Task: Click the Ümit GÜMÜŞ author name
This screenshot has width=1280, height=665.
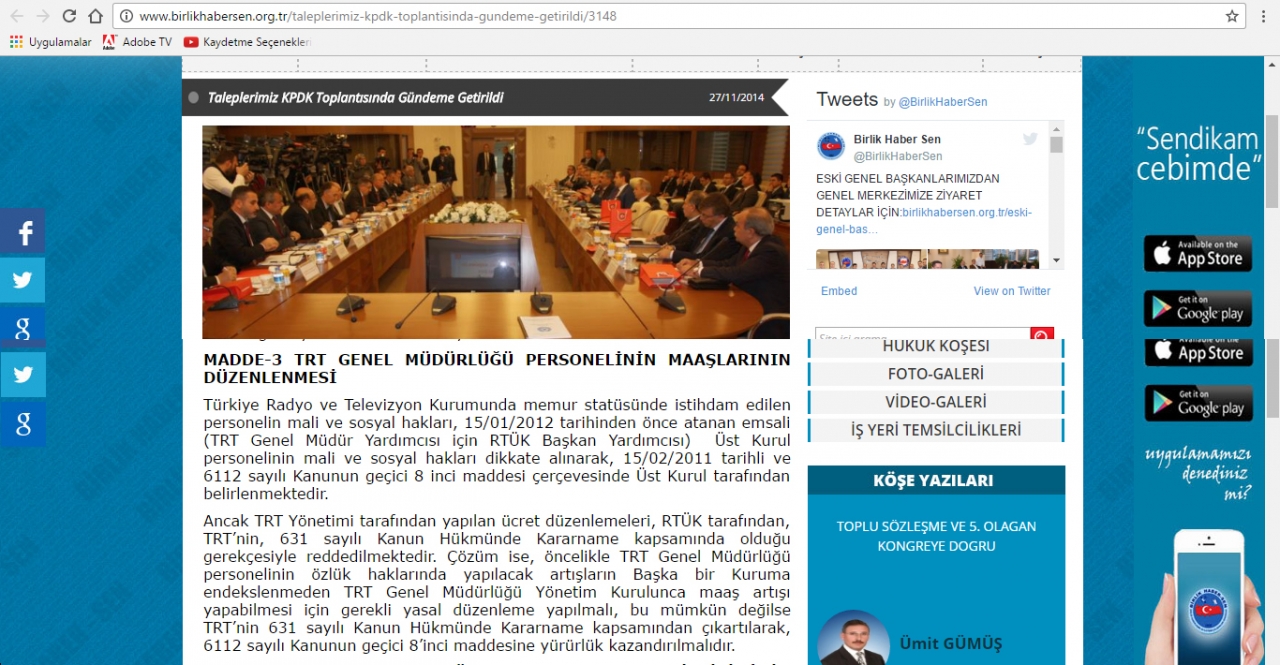Action: (x=950, y=643)
